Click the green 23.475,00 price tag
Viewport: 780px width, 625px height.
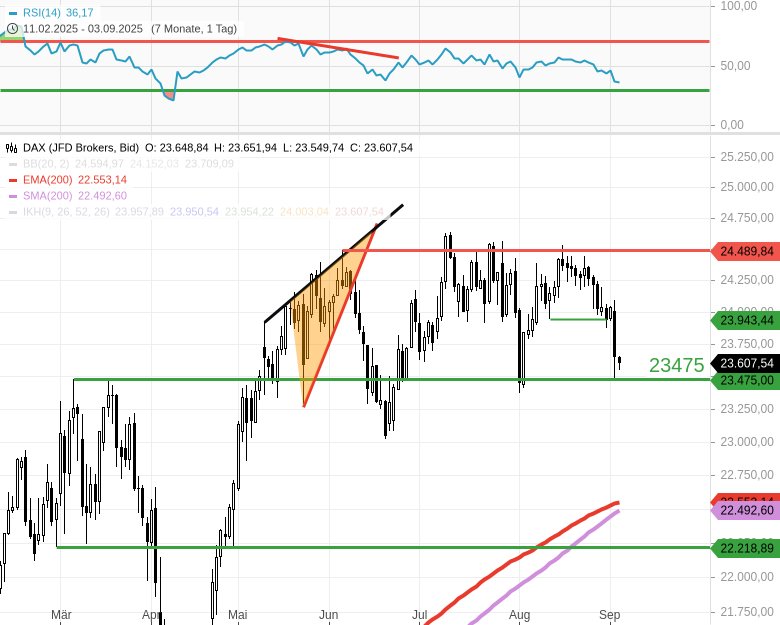tap(745, 380)
